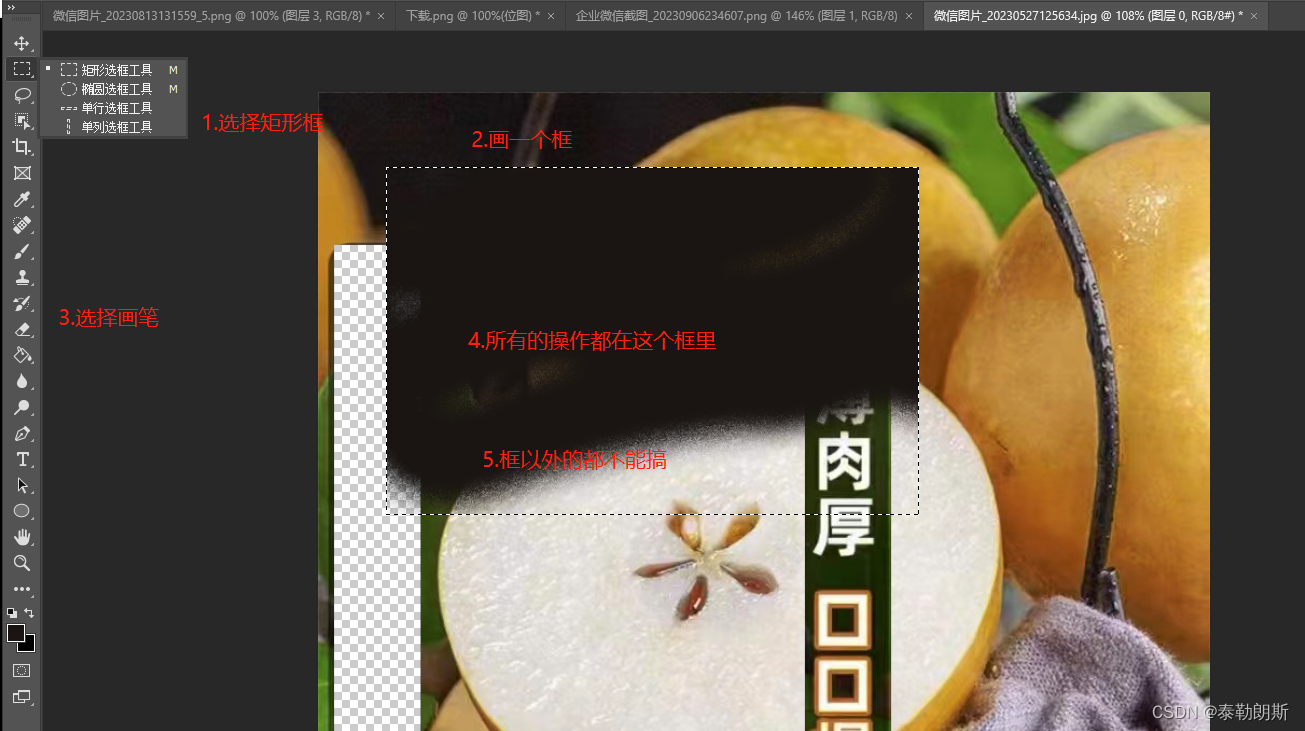Change the screen mode
The width and height of the screenshot is (1305, 731).
[x=22, y=696]
